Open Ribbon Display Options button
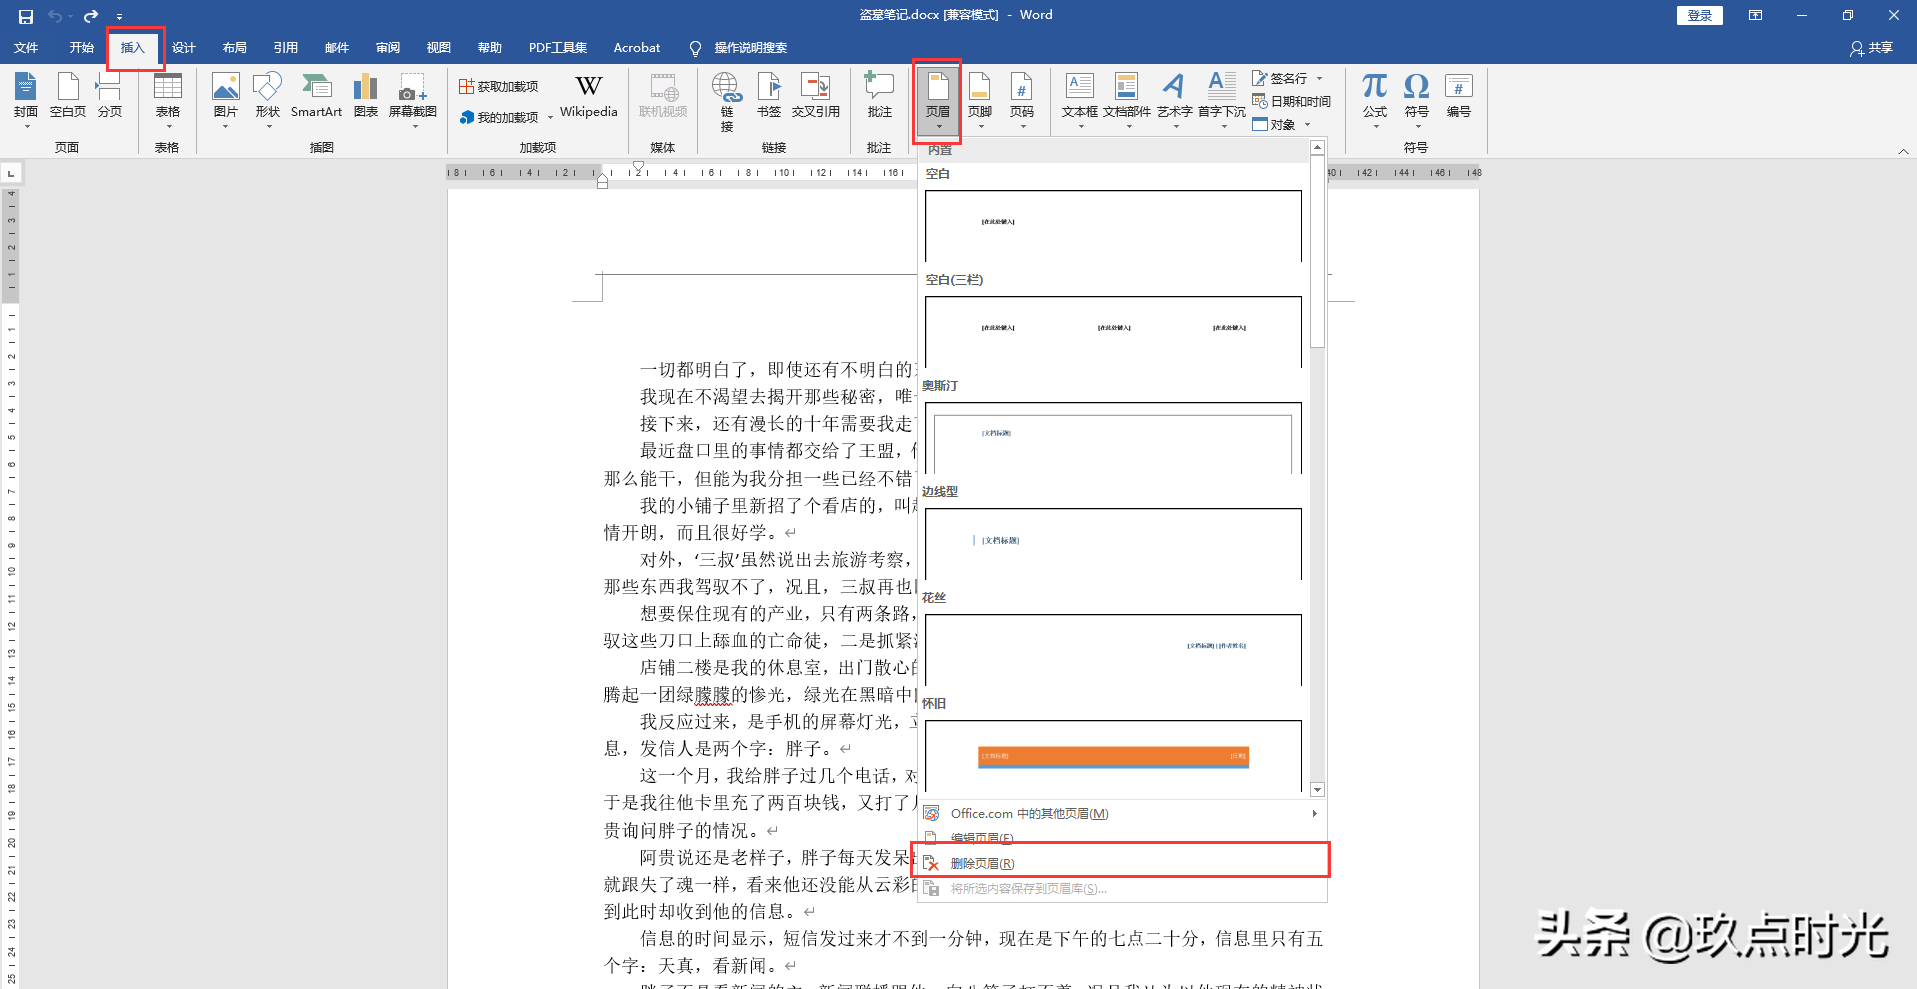This screenshot has width=1917, height=989. click(x=1755, y=15)
